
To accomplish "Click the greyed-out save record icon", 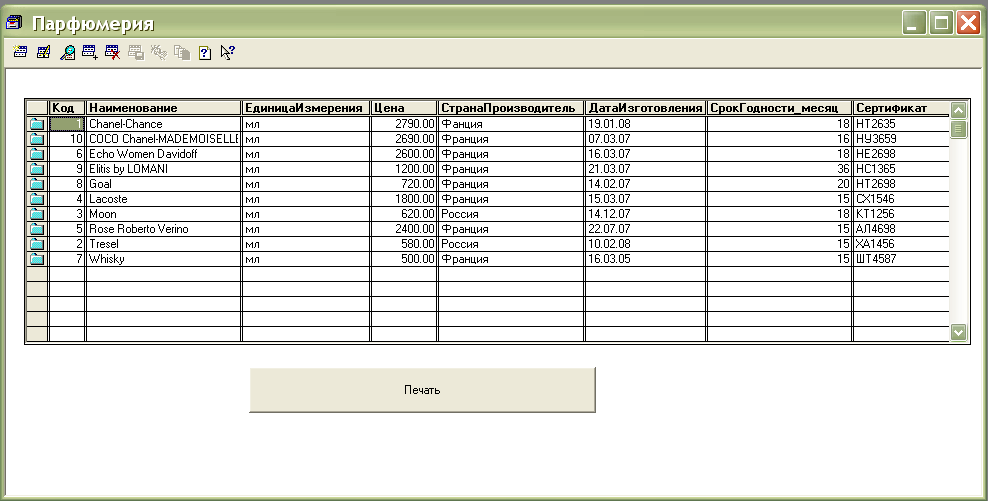I will (136, 52).
